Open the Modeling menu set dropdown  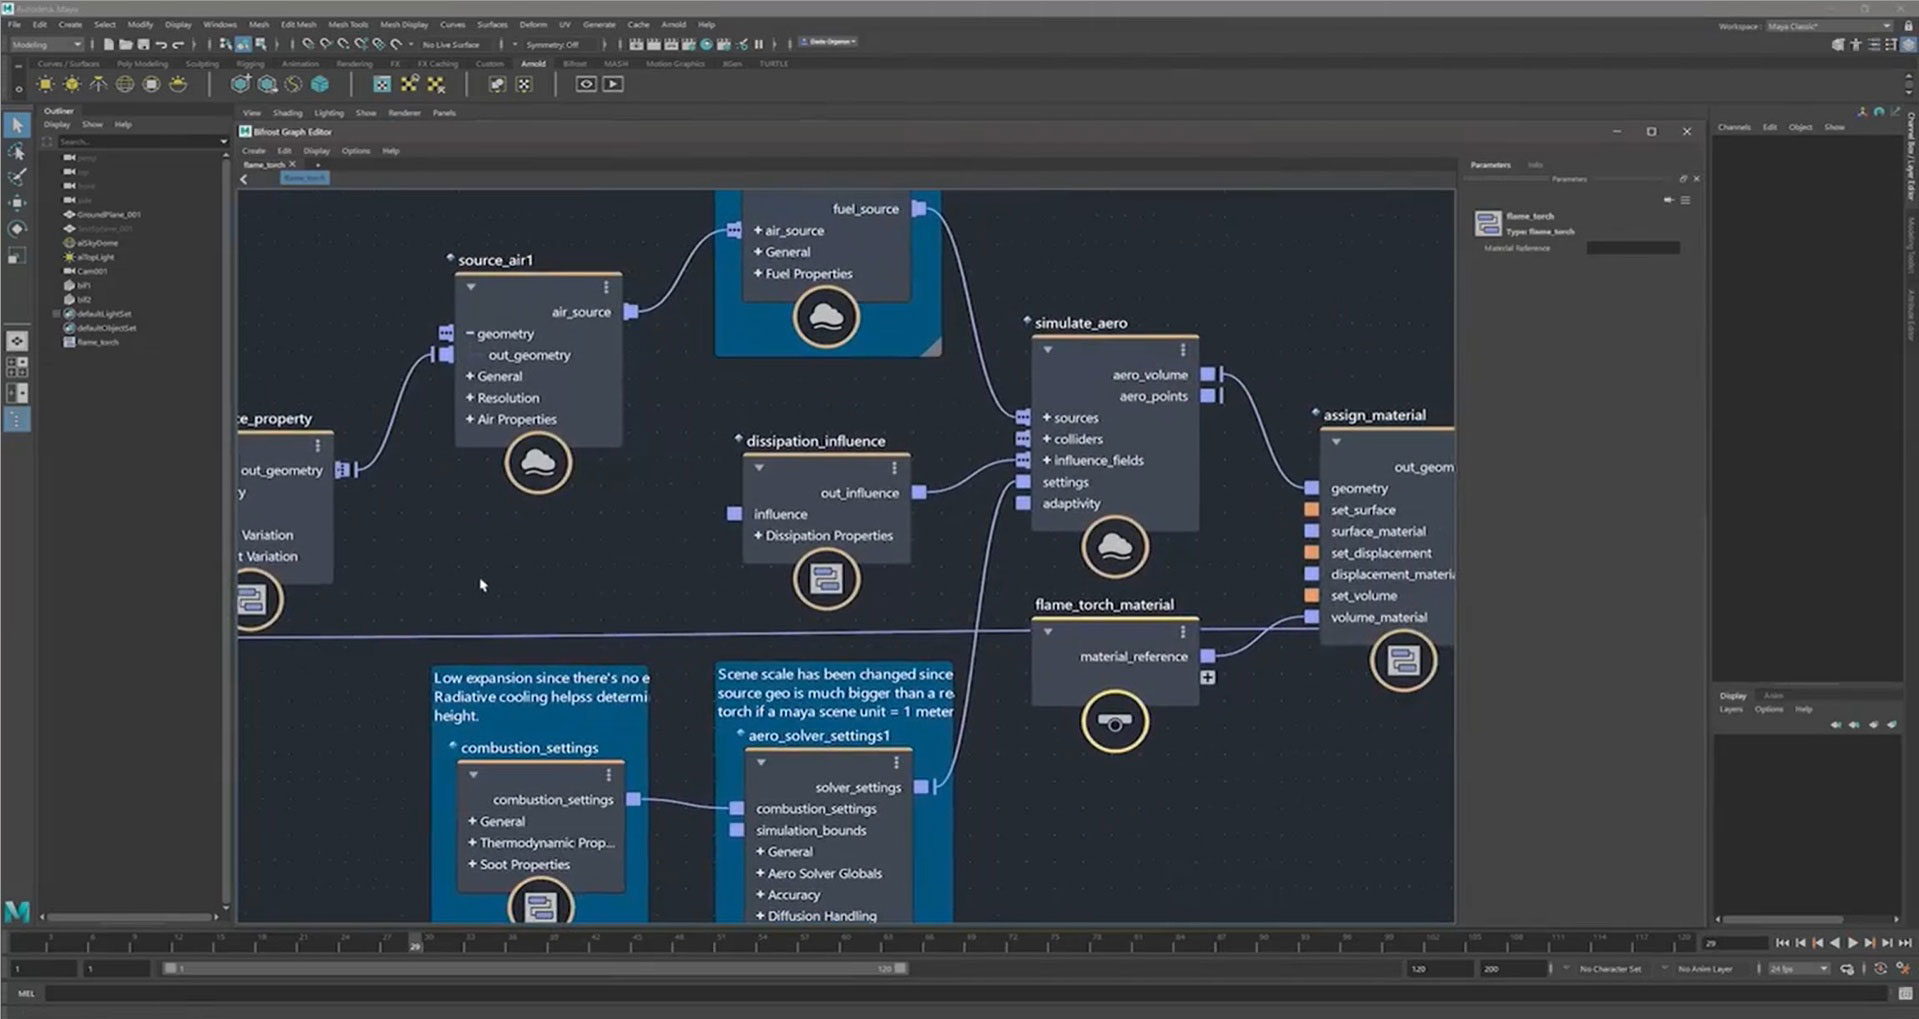pyautogui.click(x=47, y=44)
